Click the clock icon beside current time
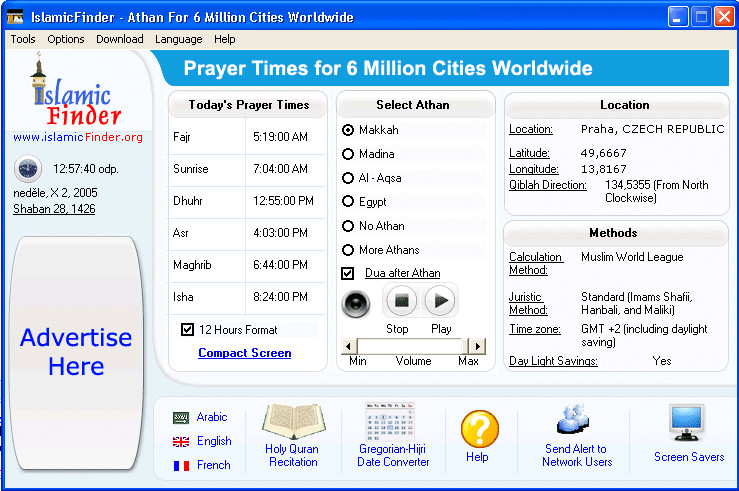The image size is (739, 491). coord(28,168)
